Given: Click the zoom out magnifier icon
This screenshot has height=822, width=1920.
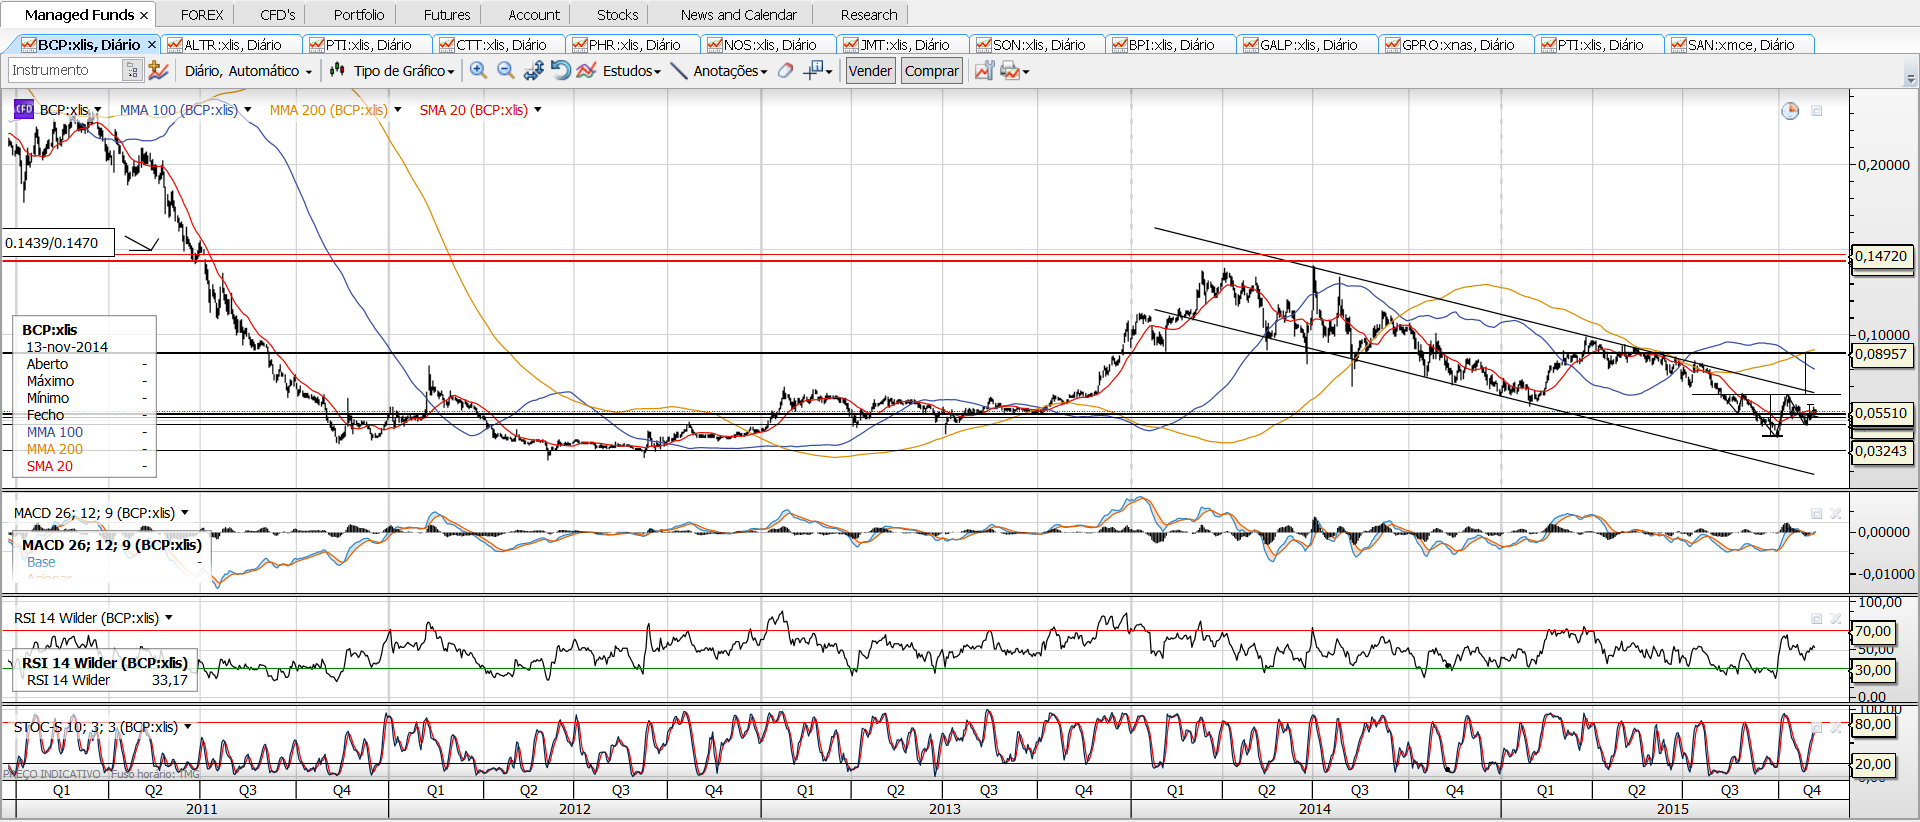Looking at the screenshot, I should pyautogui.click(x=506, y=70).
